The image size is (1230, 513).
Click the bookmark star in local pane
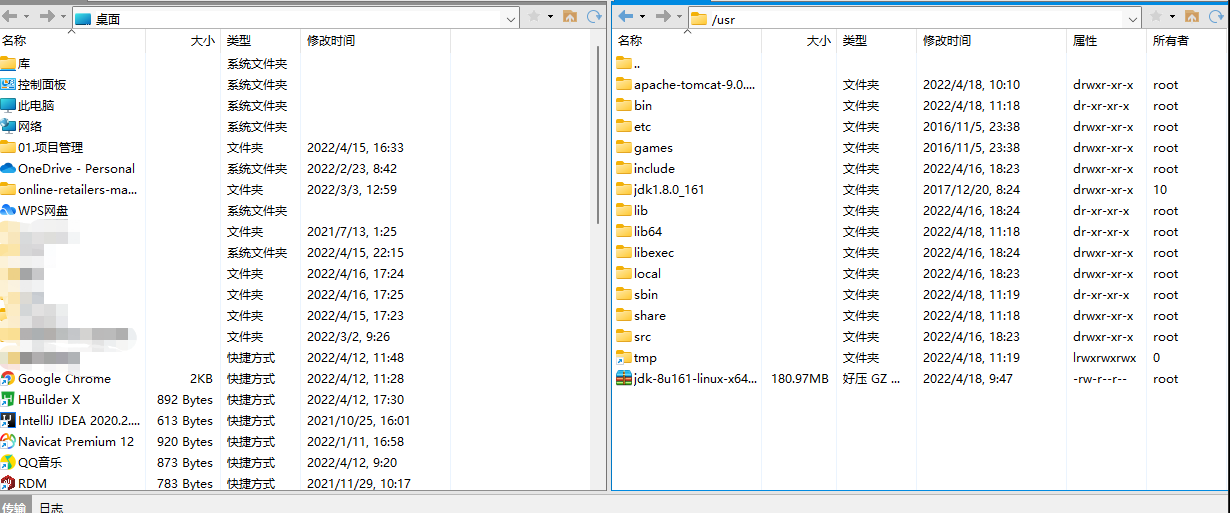(x=534, y=16)
